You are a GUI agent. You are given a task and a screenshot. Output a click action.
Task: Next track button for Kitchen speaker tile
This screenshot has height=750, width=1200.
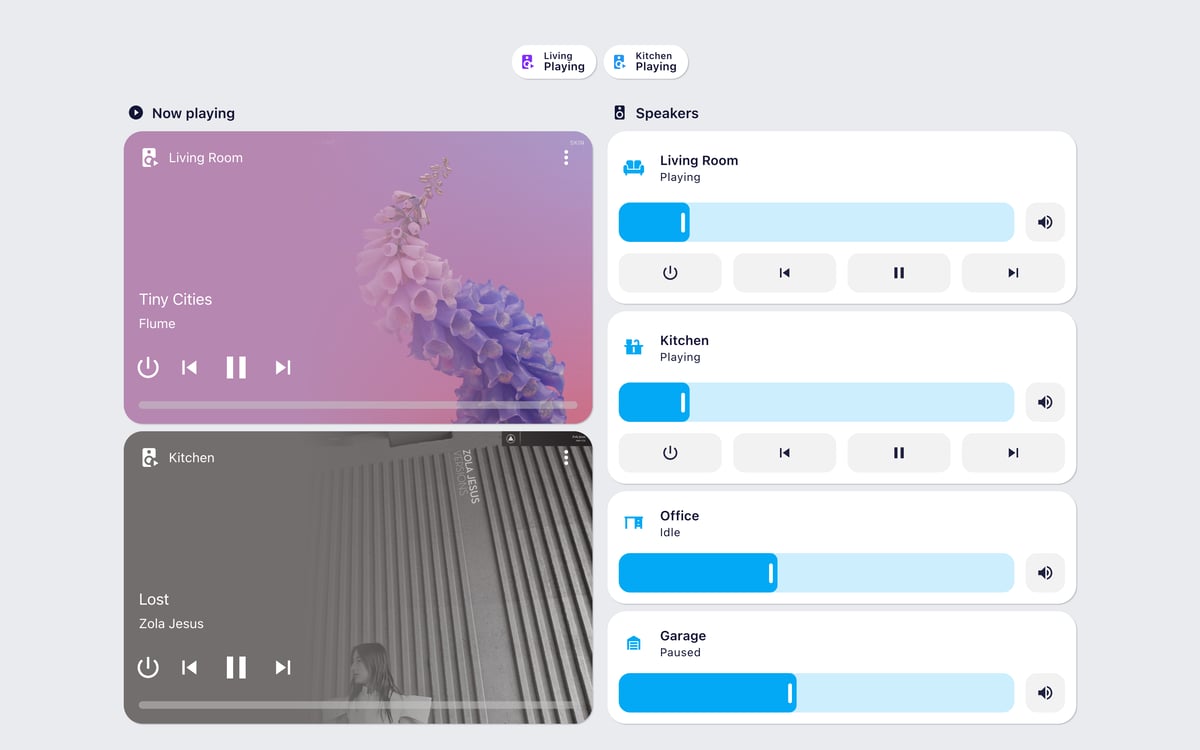[1013, 453]
